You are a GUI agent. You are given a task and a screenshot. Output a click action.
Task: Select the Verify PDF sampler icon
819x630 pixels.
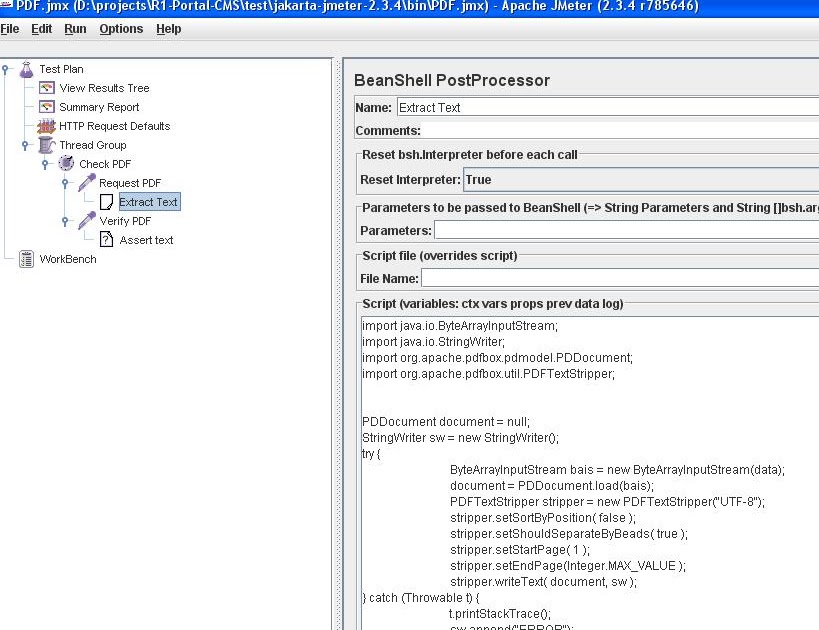[x=86, y=221]
